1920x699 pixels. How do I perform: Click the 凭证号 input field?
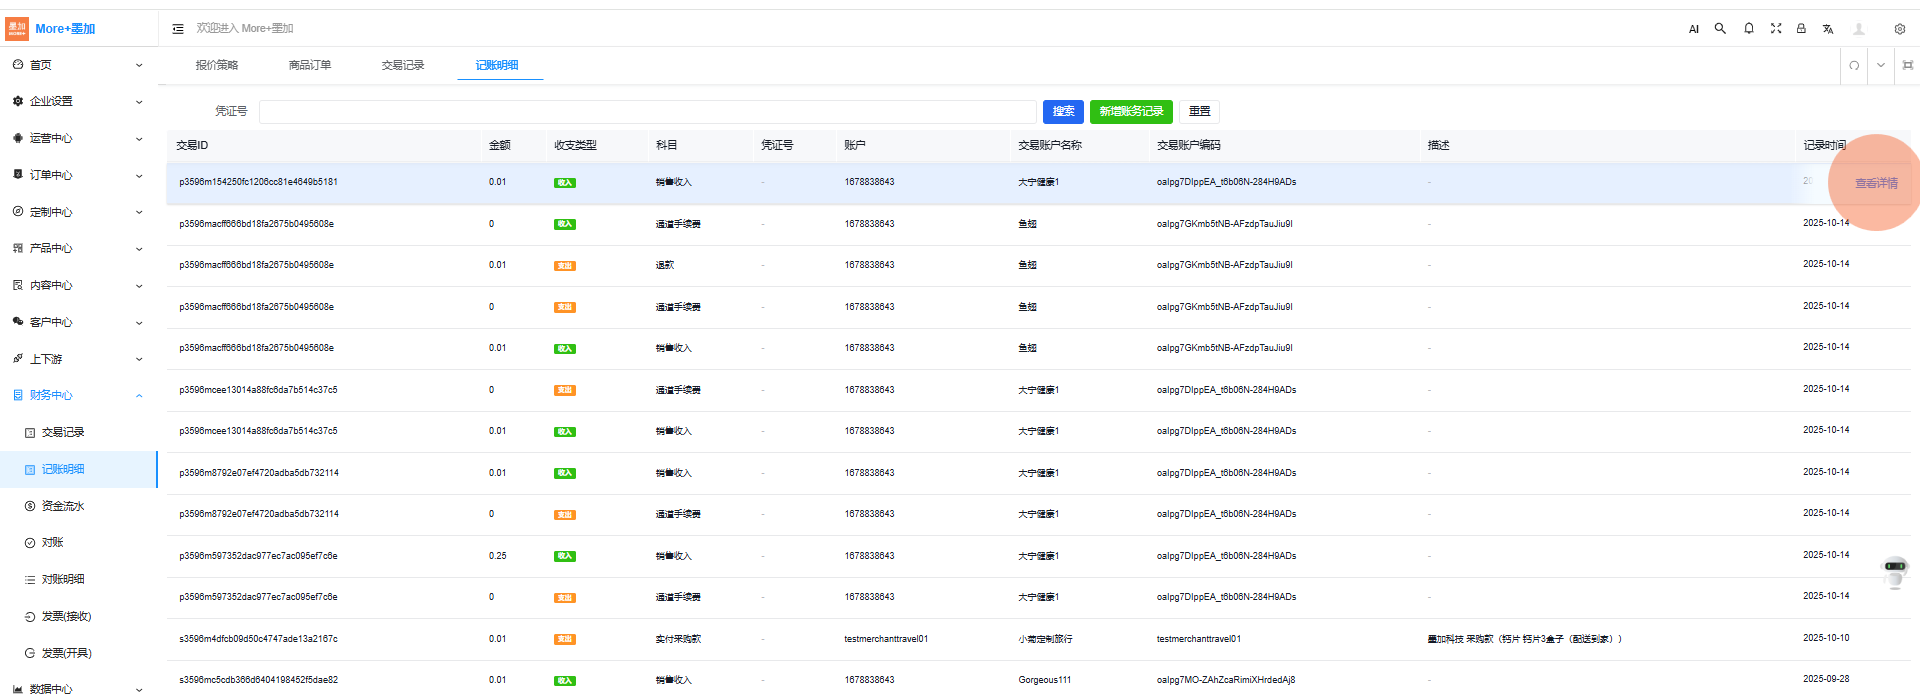pos(647,111)
